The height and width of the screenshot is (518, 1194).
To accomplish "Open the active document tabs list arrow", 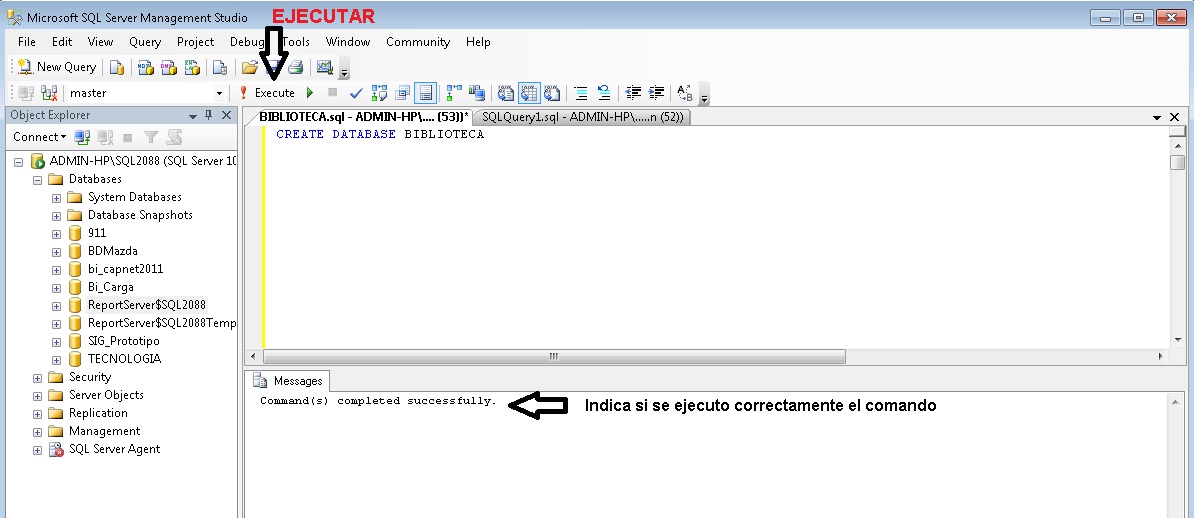I will (x=1157, y=117).
